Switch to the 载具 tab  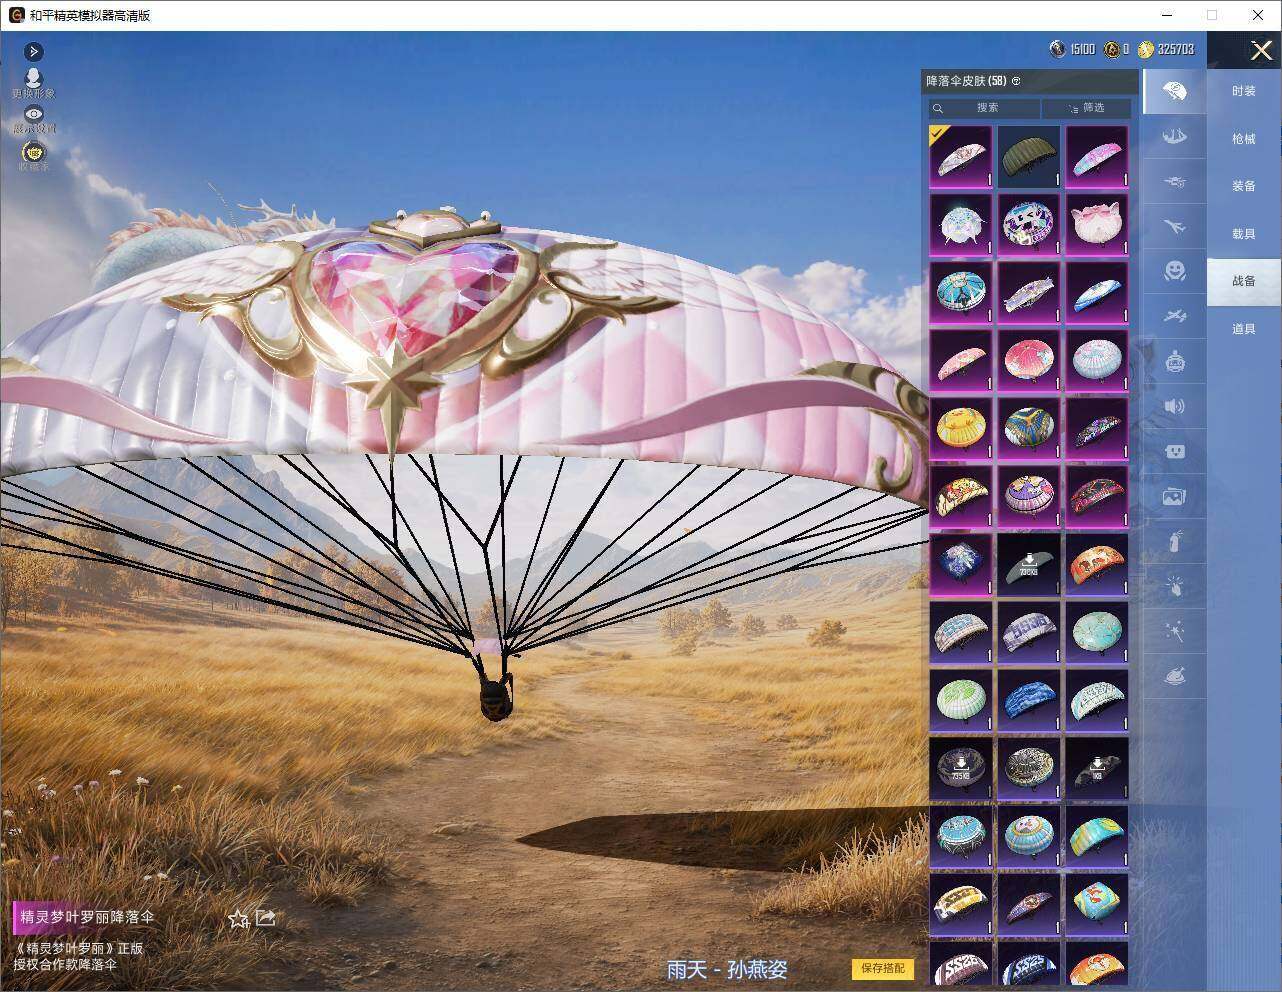pyautogui.click(x=1243, y=234)
